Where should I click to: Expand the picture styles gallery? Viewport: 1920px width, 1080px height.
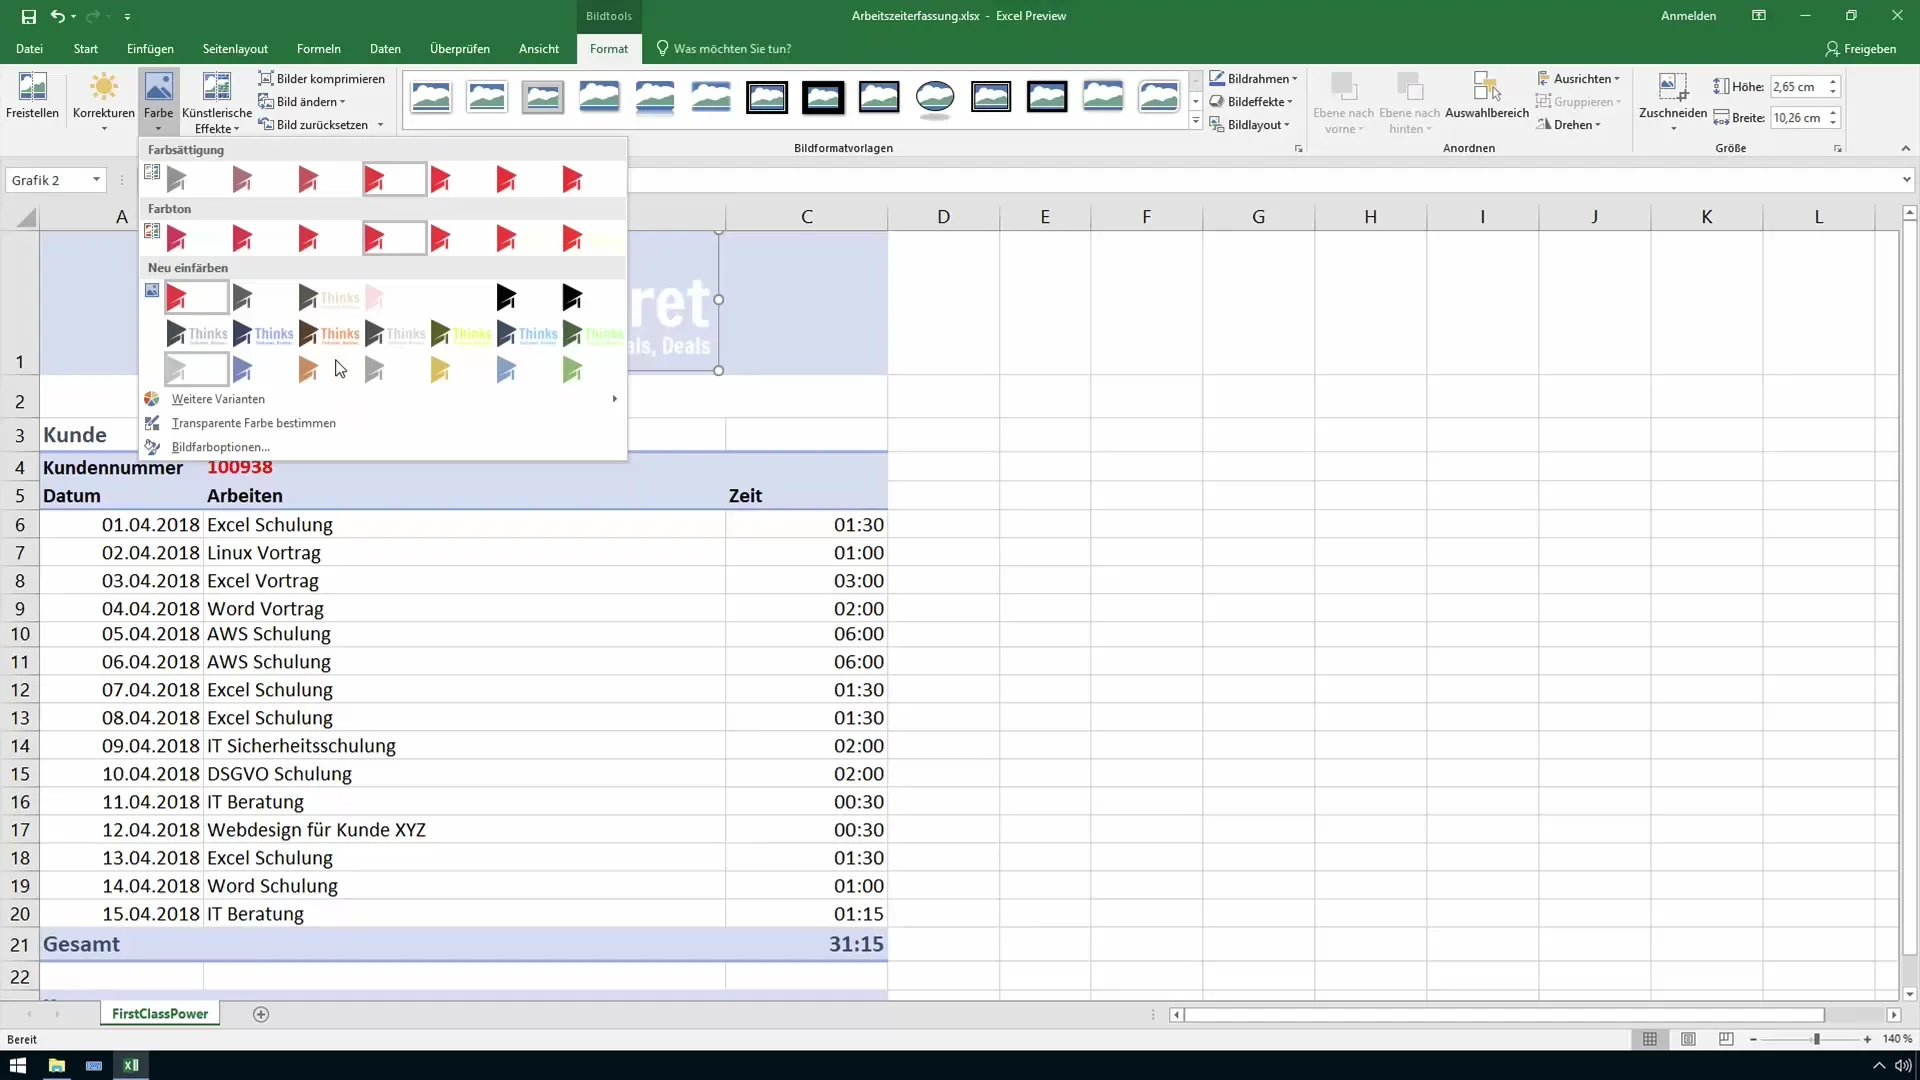pos(1195,122)
